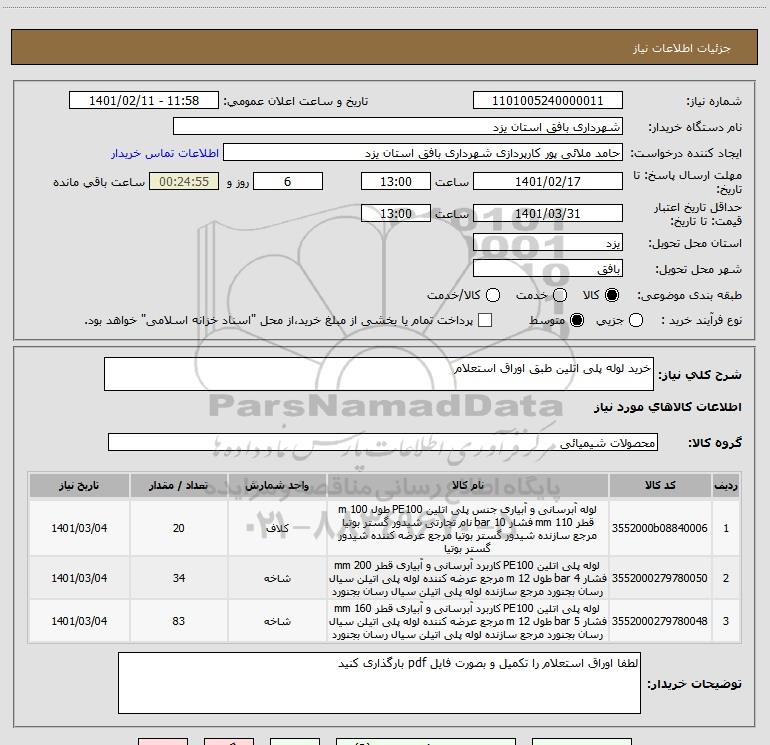Click the نوع فرآیند خرید label
This screenshot has height=745, width=770.
(x=701, y=320)
